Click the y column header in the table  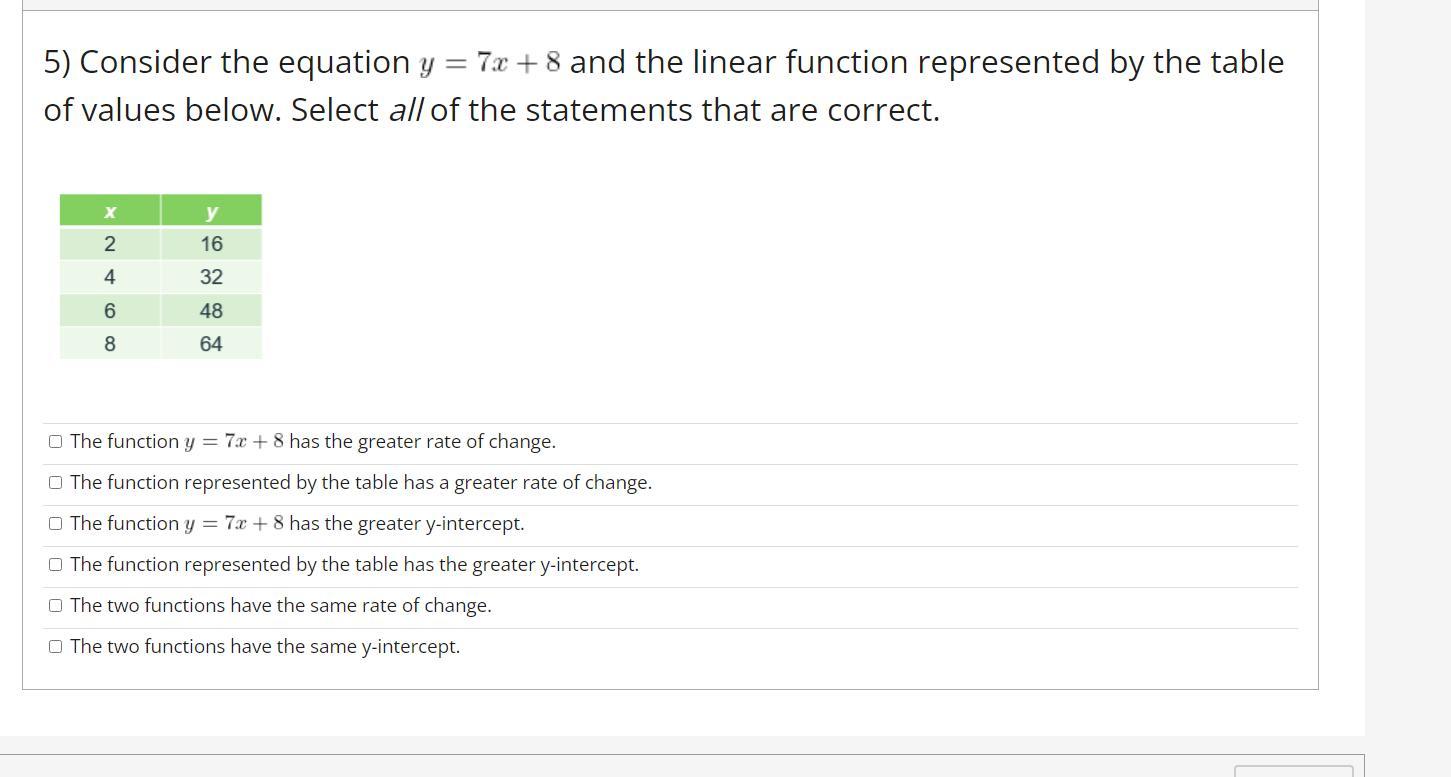pyautogui.click(x=211, y=211)
